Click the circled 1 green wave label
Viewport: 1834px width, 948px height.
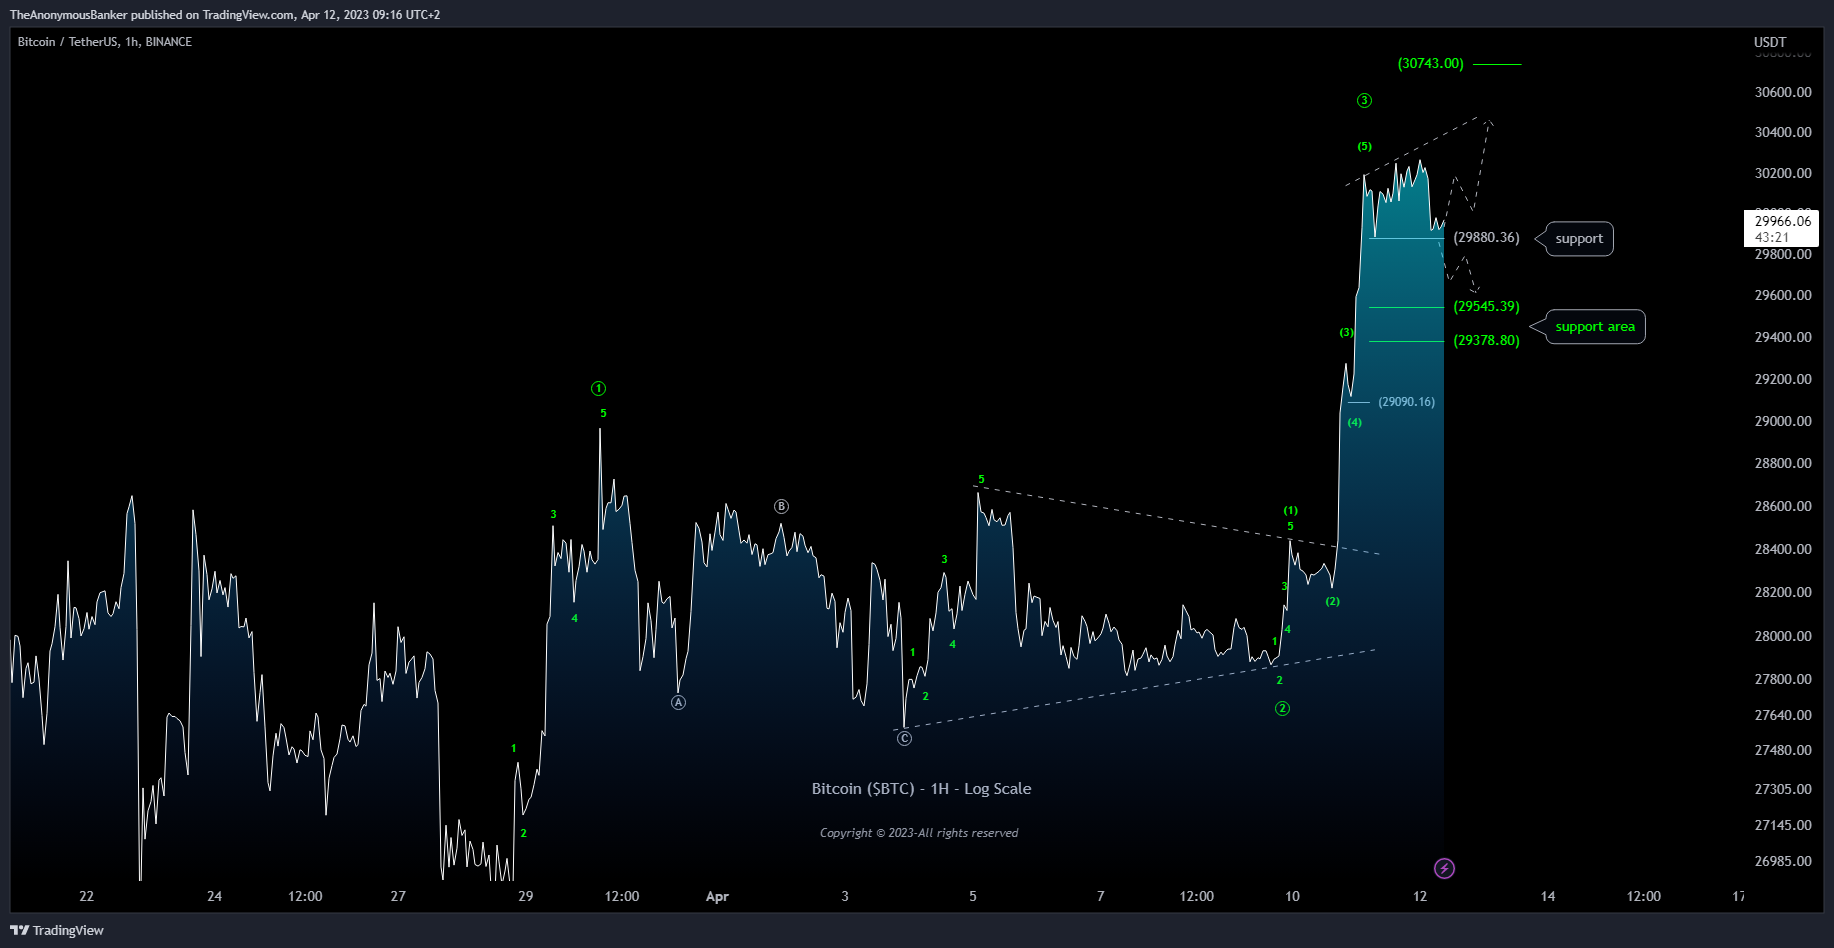point(598,388)
